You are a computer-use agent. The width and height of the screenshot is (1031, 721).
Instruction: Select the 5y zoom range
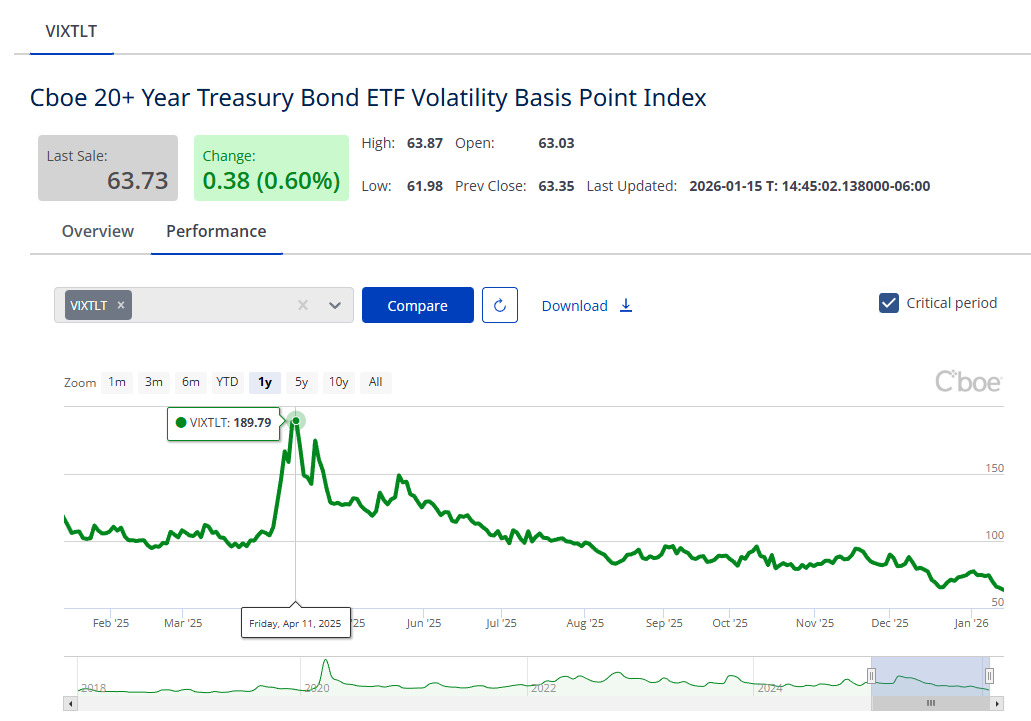301,382
